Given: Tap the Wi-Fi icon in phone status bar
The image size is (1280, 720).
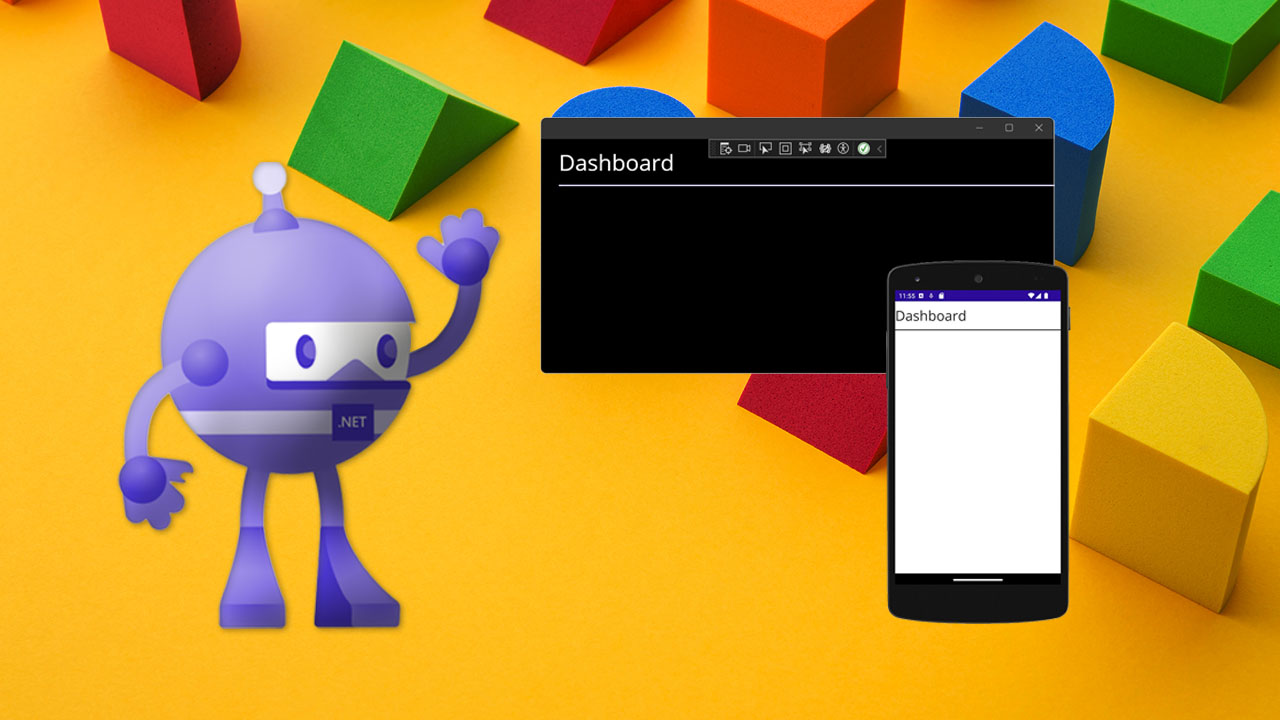Looking at the screenshot, I should click(1031, 296).
